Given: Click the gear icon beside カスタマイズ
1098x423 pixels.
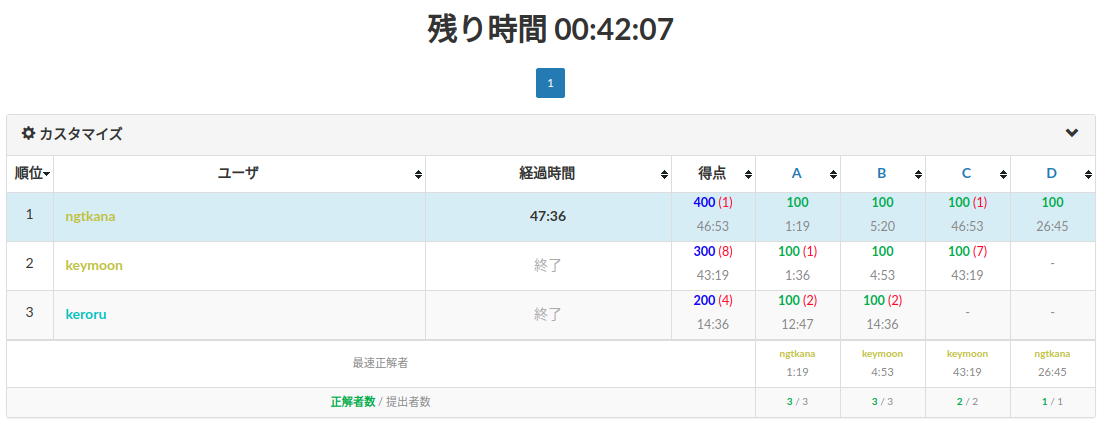Looking at the screenshot, I should [x=28, y=133].
